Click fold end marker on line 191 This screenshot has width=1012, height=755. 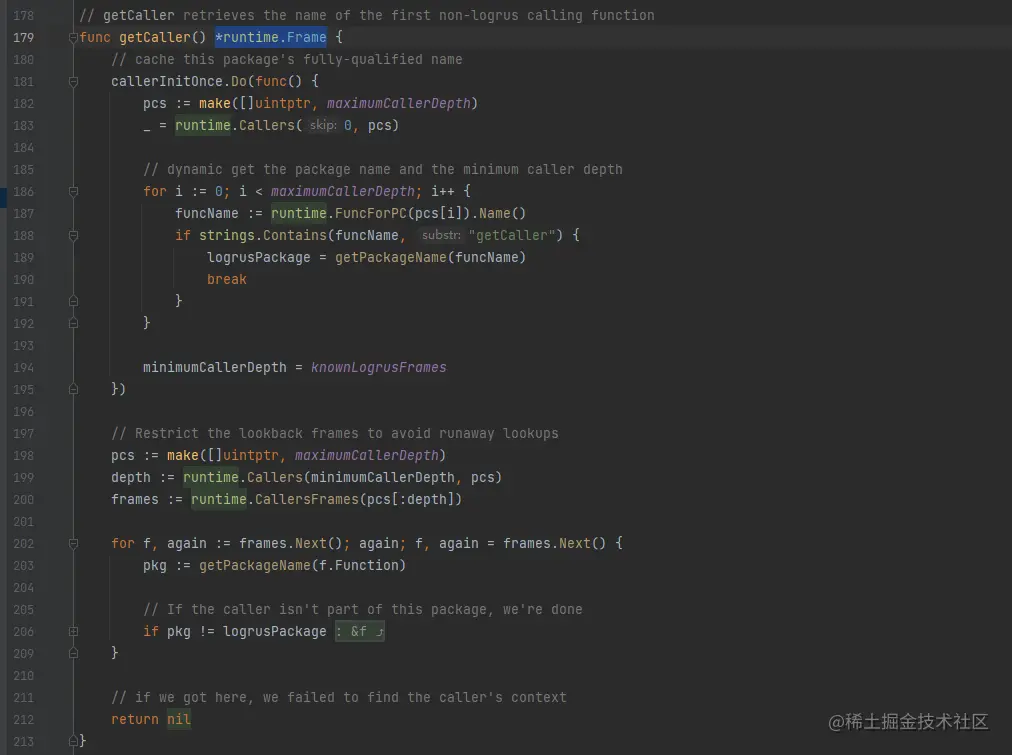(73, 301)
